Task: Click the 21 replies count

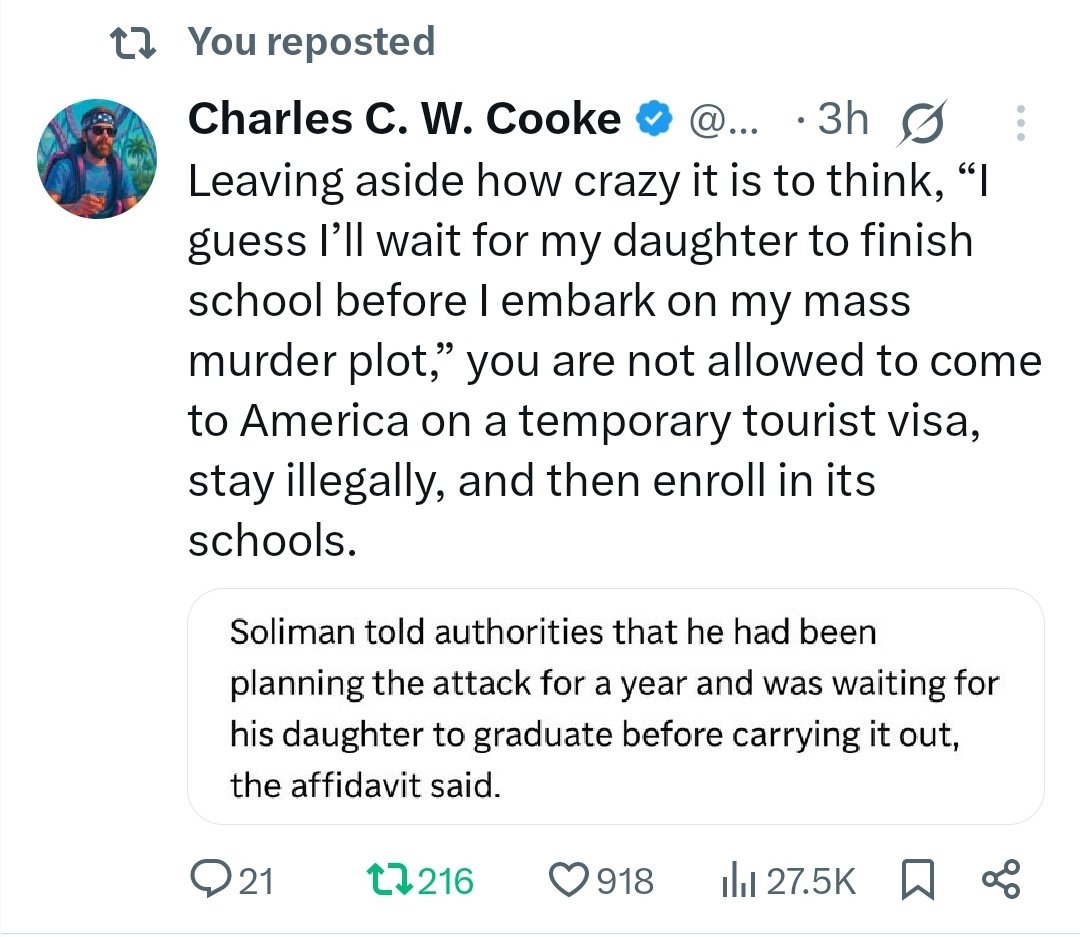Action: point(257,881)
